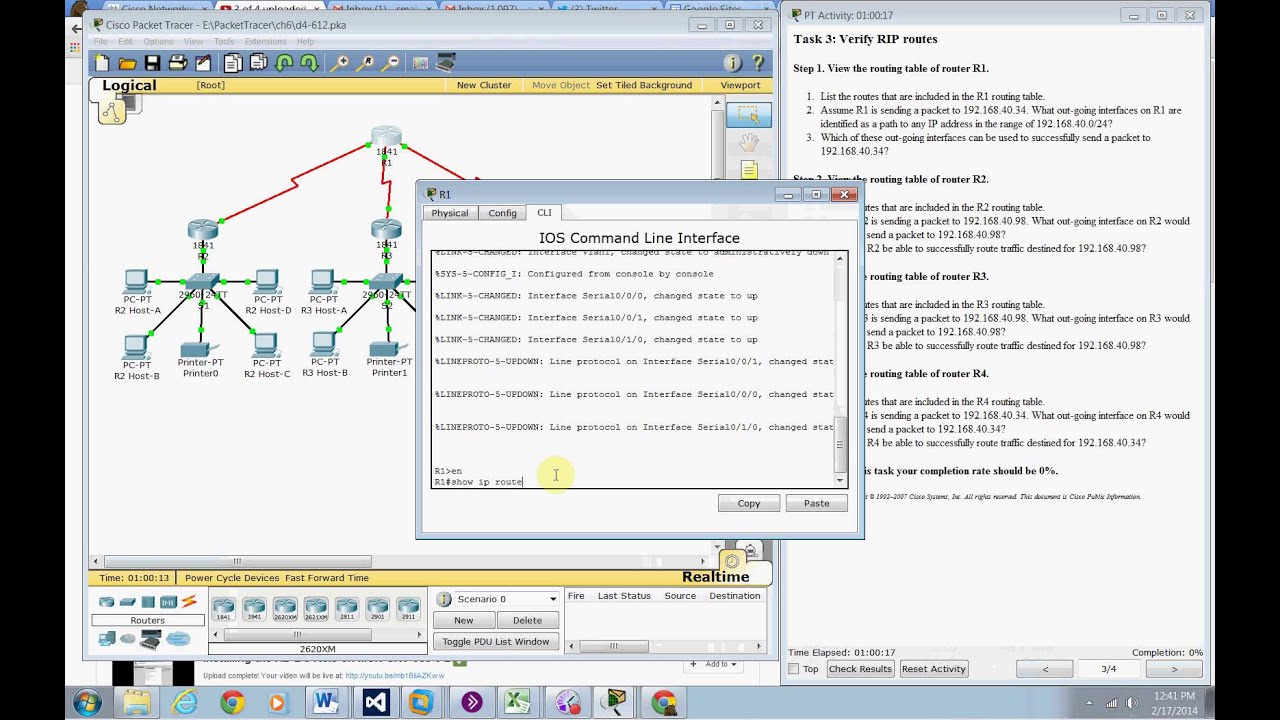The height and width of the screenshot is (720, 1280).
Task: Click Check Results button
Action: coord(860,669)
